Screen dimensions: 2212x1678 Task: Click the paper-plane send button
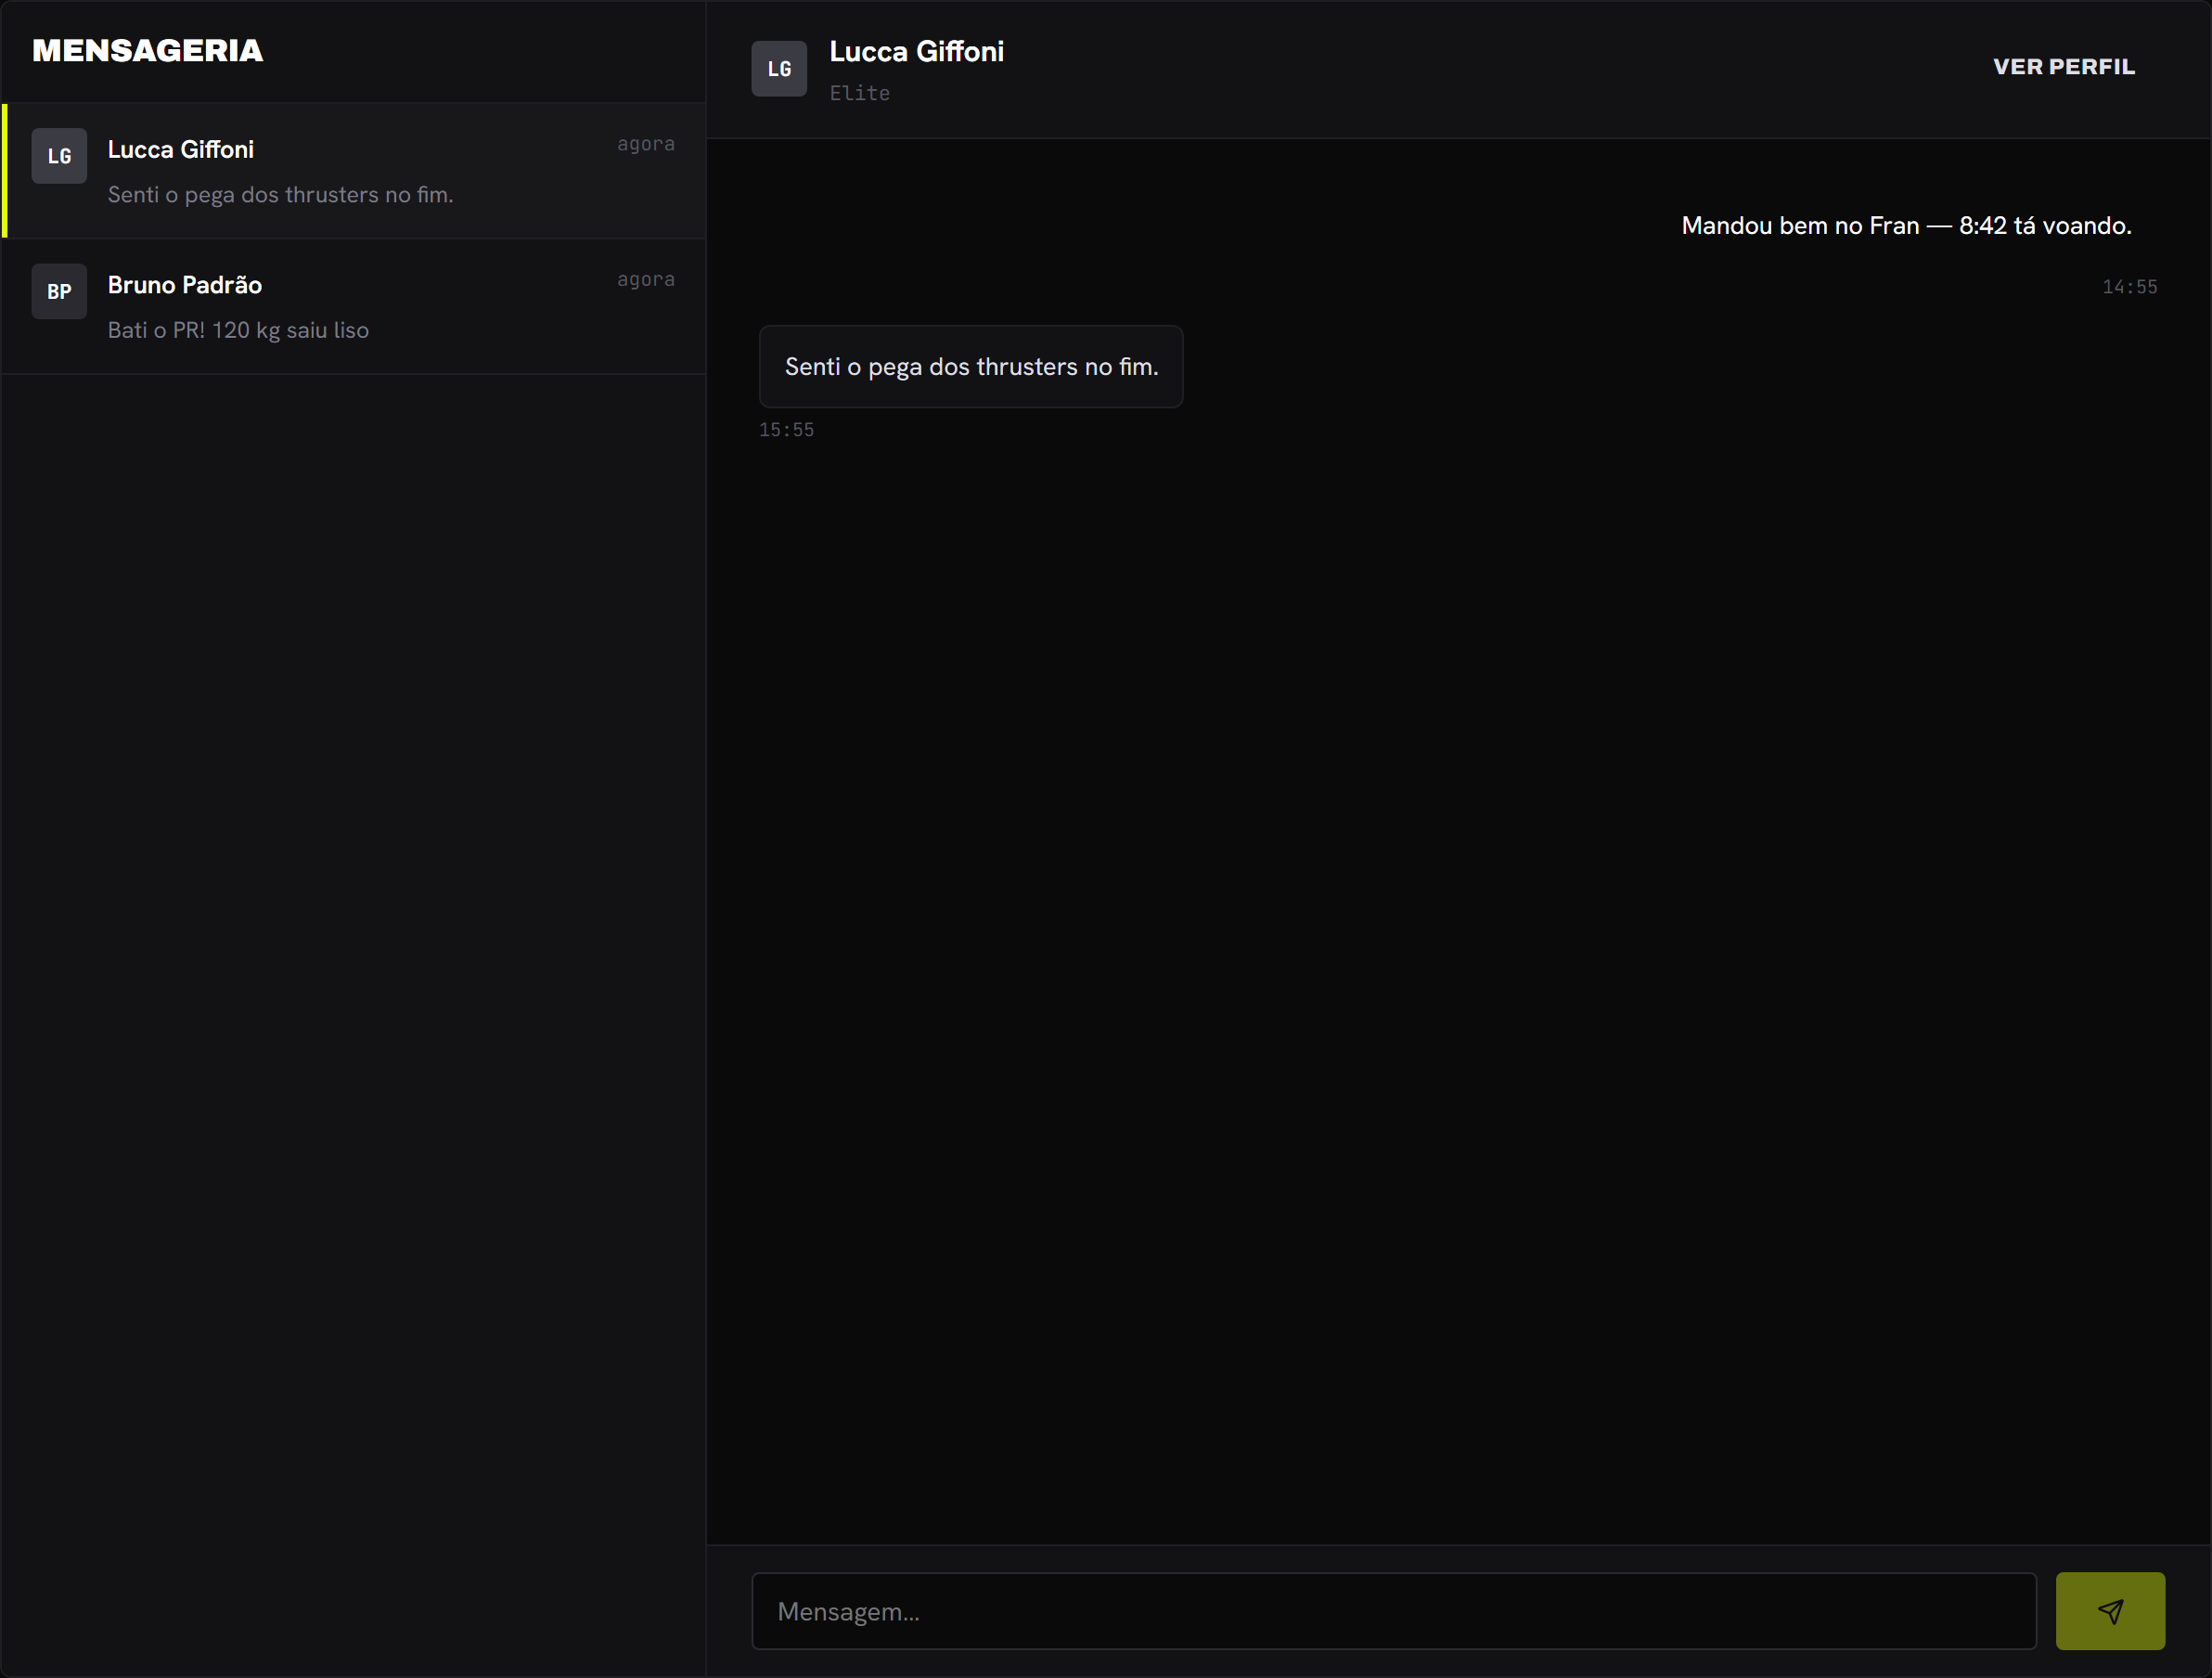click(x=2110, y=1611)
